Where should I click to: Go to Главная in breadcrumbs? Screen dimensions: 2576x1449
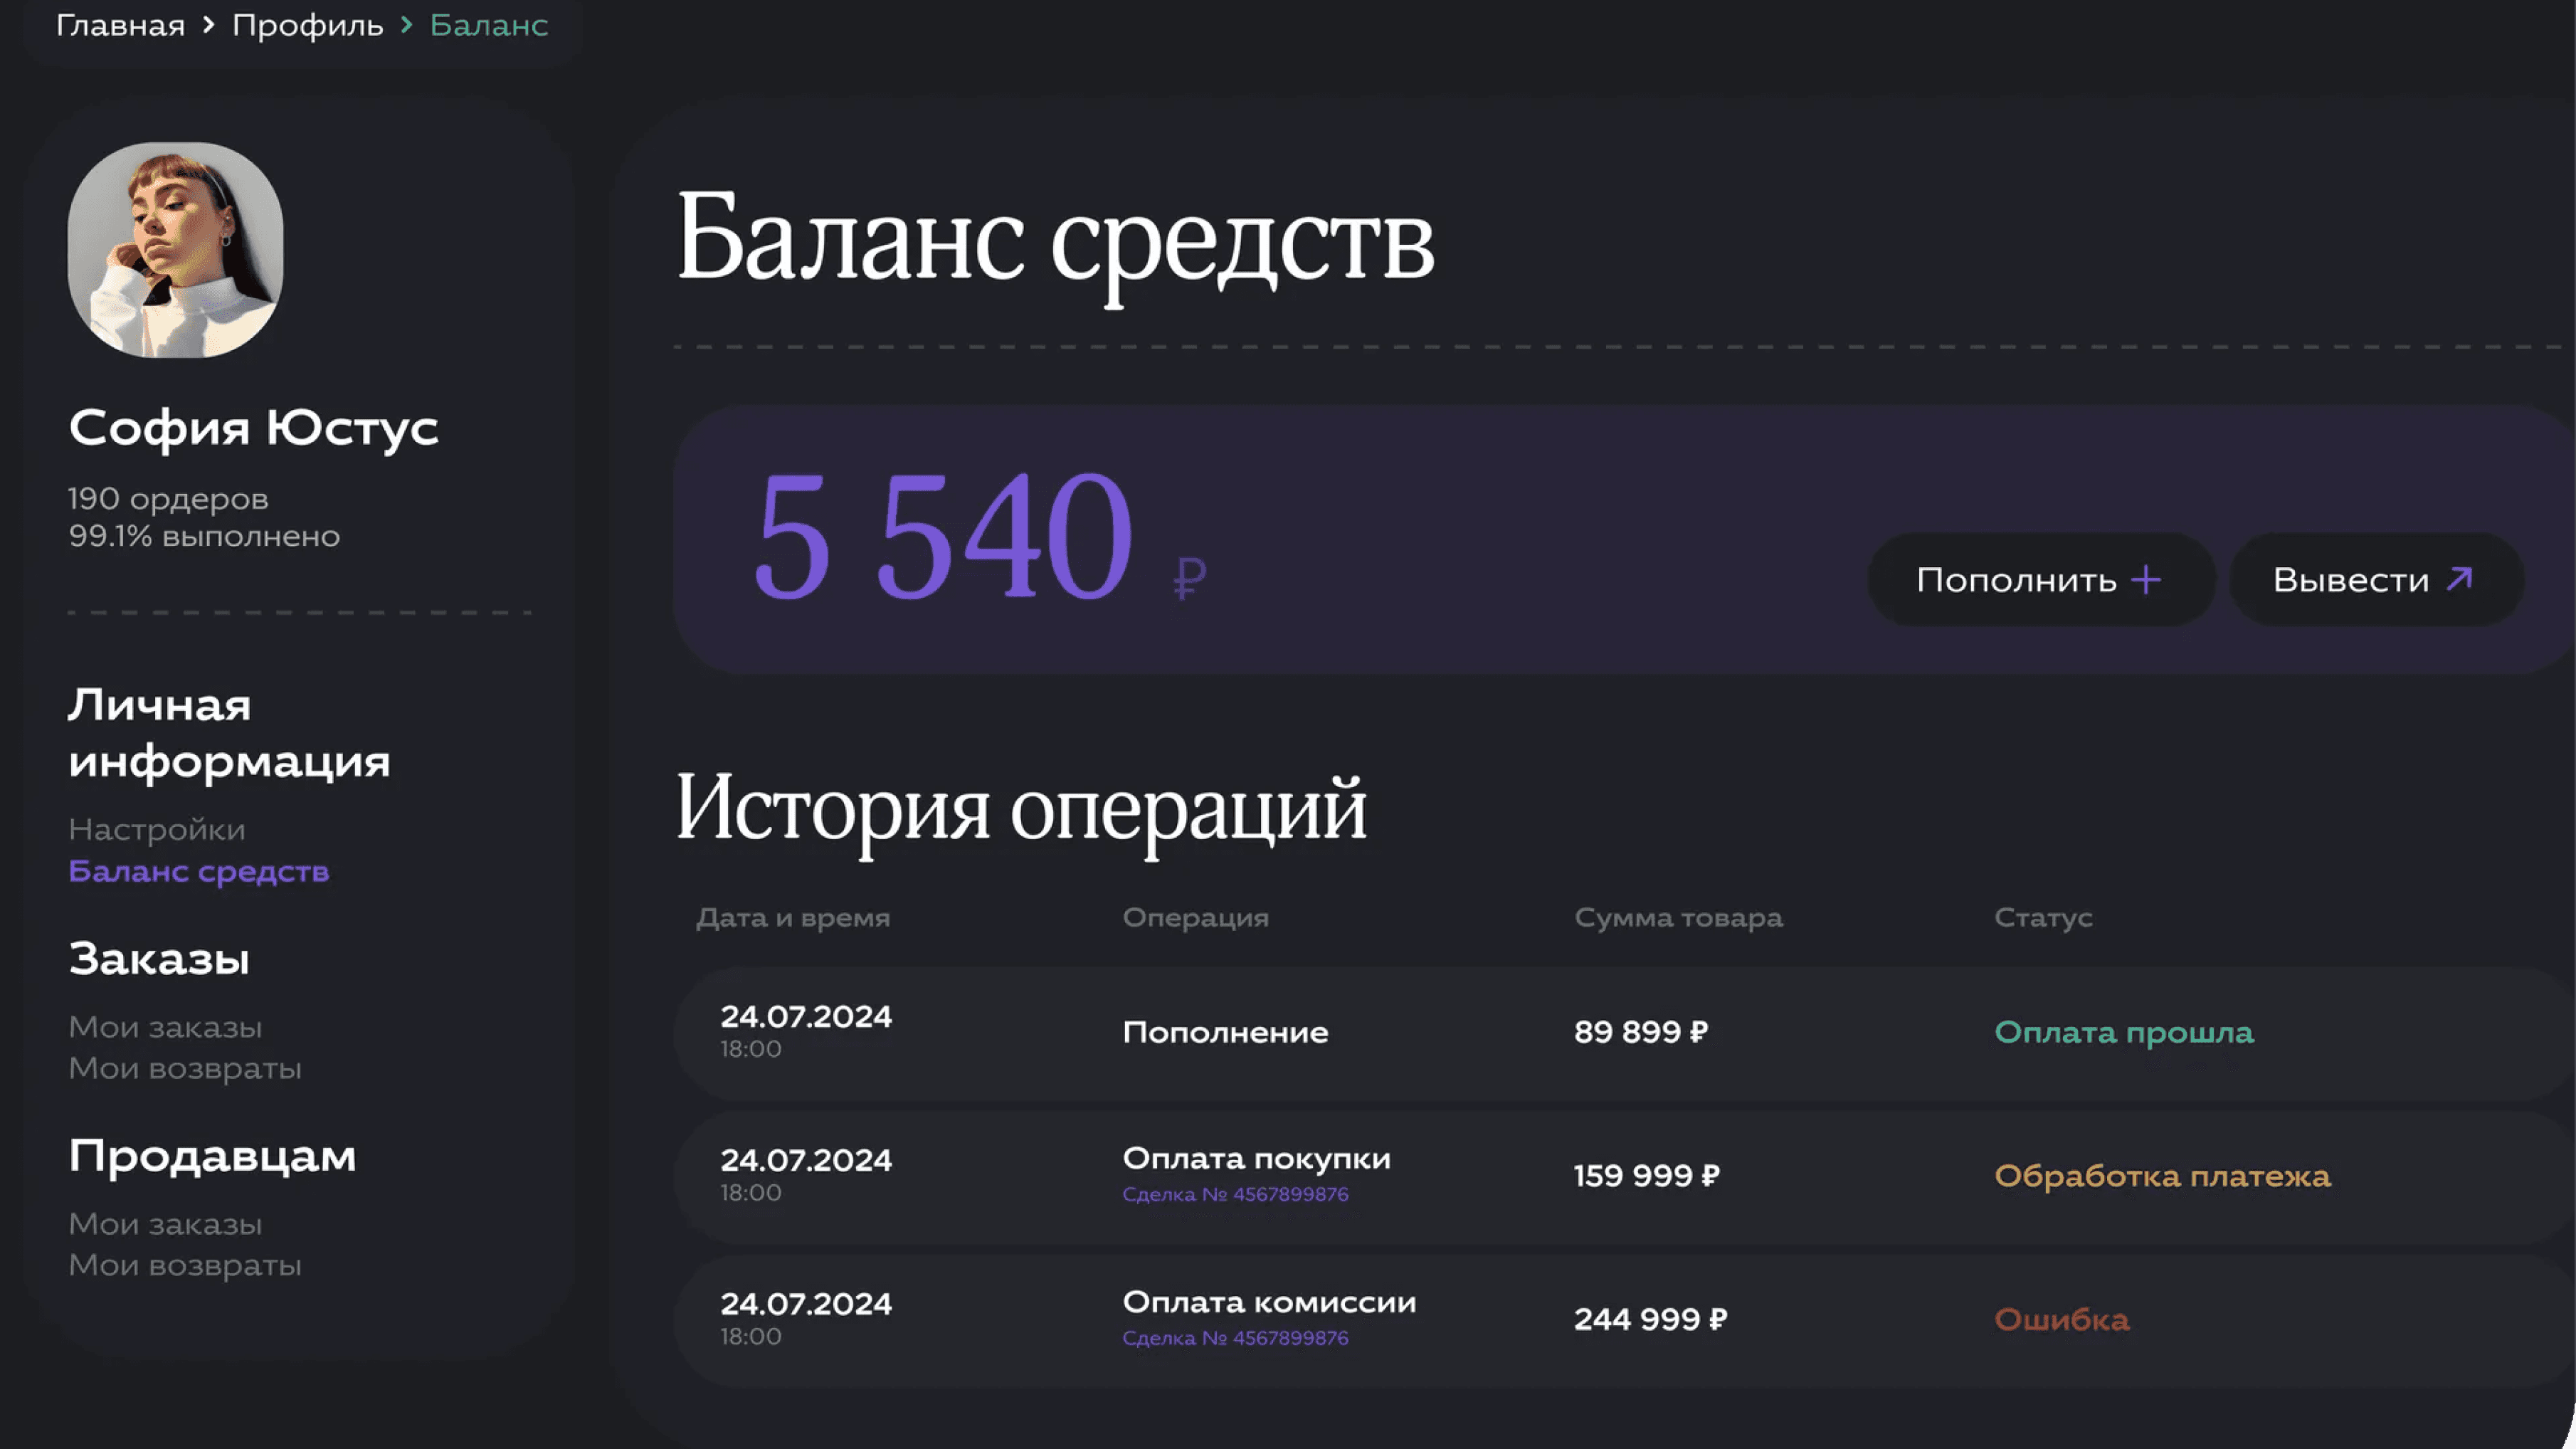click(120, 25)
